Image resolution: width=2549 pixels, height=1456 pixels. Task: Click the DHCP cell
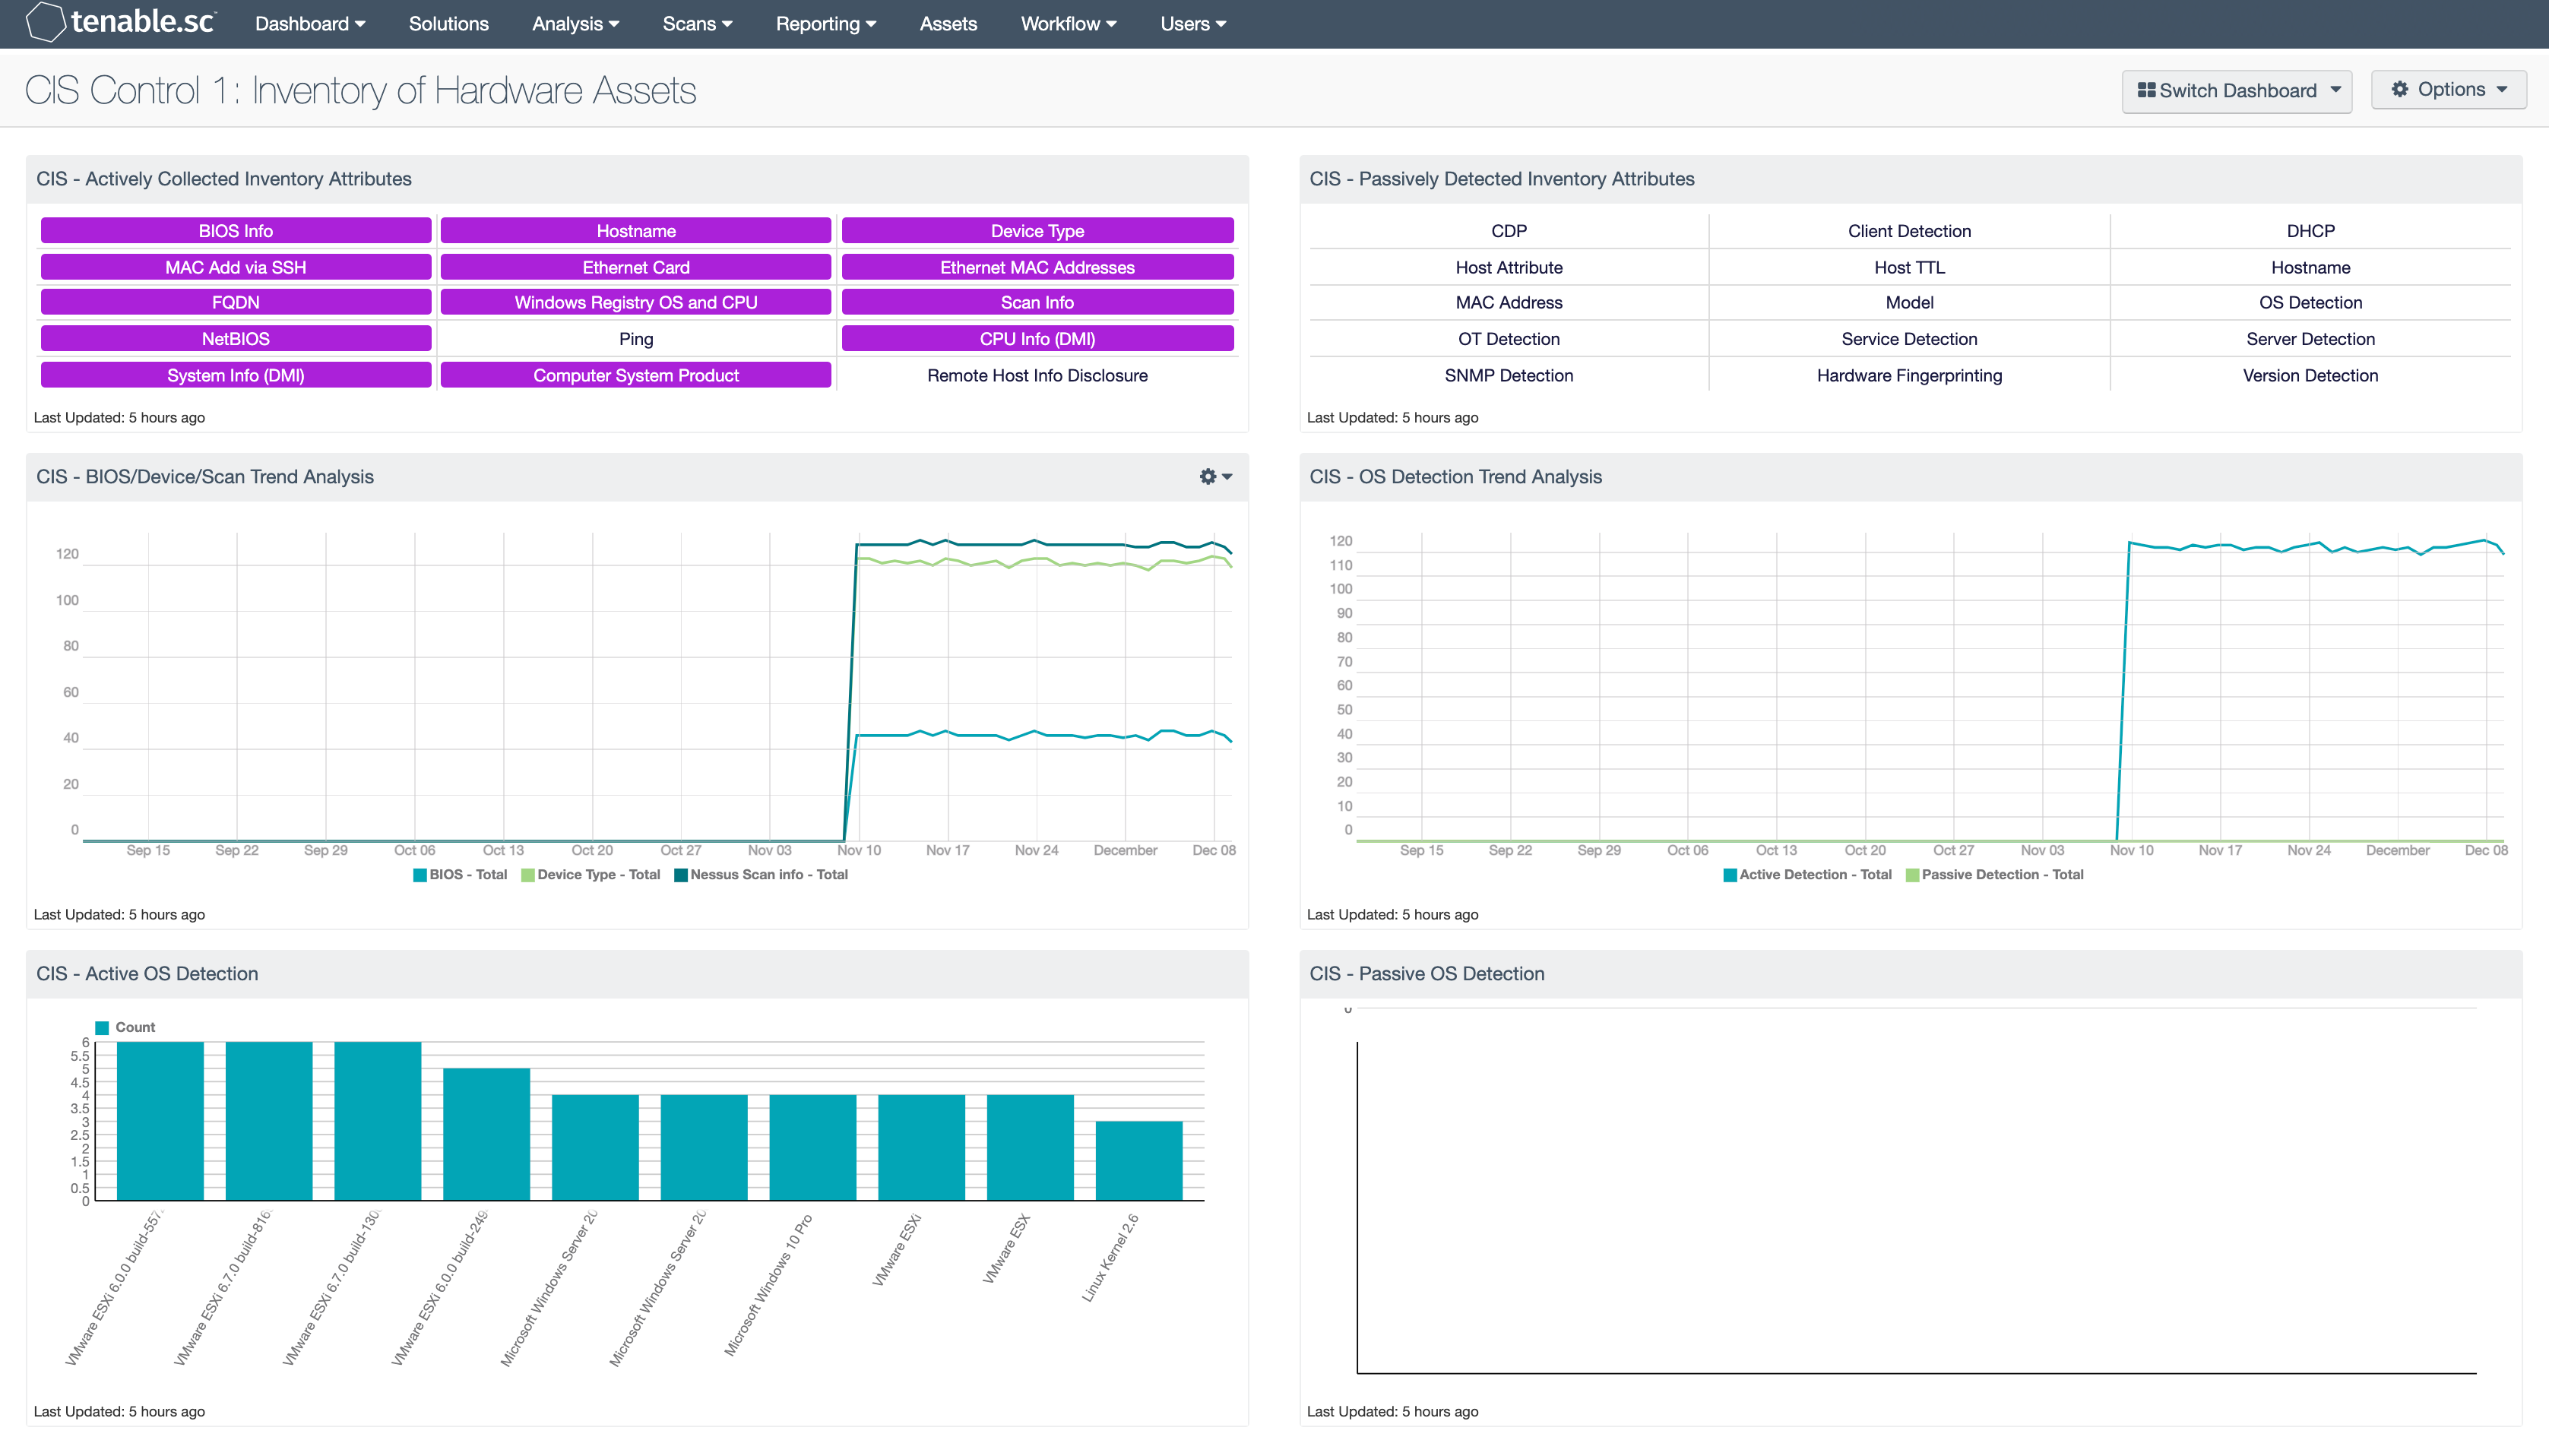[2310, 230]
